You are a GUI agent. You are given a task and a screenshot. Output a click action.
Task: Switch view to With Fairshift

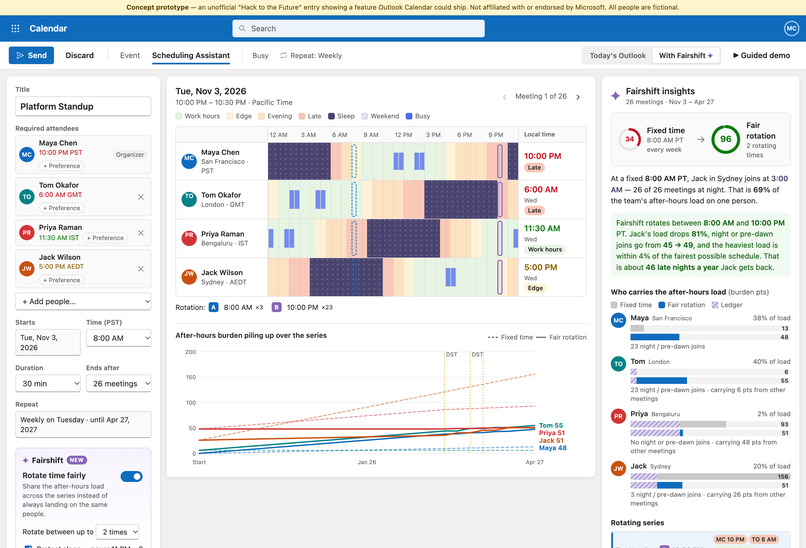[x=686, y=56]
